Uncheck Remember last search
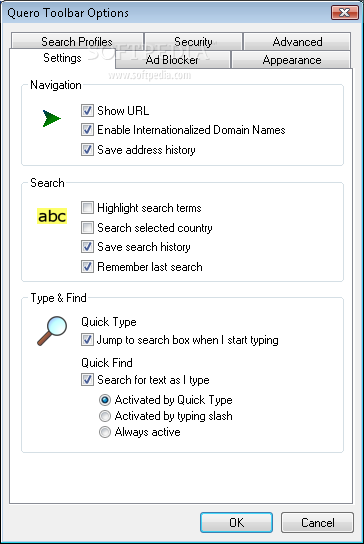Screen dimensions: 364x544 point(87,267)
